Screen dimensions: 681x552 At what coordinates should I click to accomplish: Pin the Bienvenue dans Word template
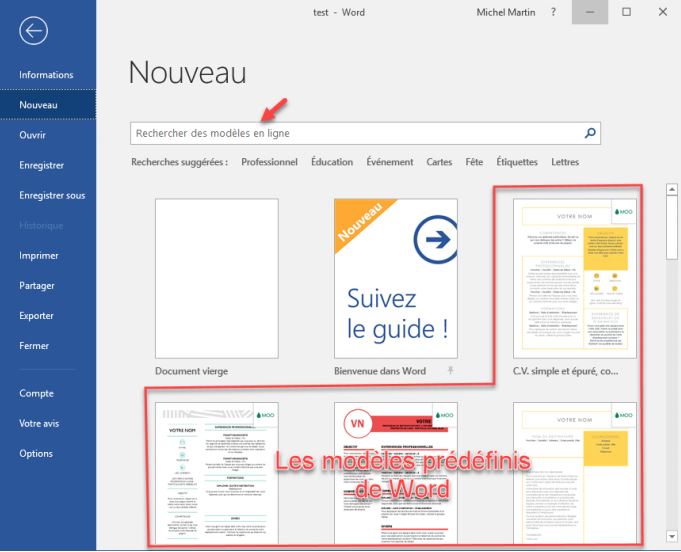(x=449, y=371)
